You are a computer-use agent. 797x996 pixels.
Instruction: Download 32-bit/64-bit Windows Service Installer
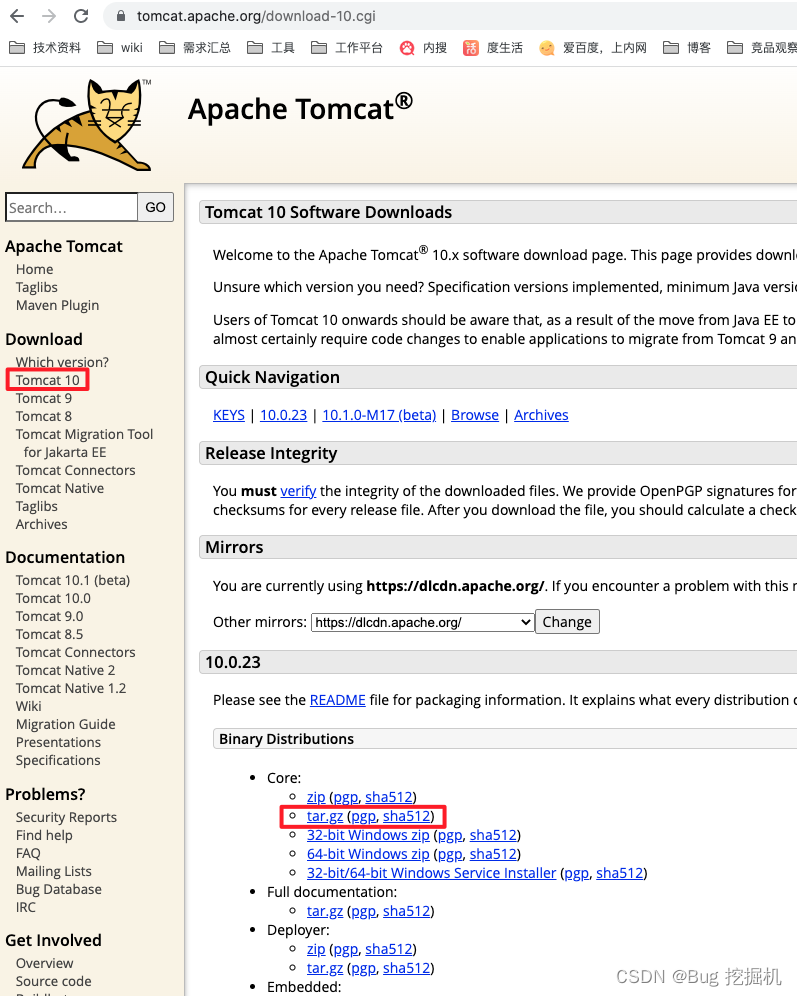pos(431,873)
